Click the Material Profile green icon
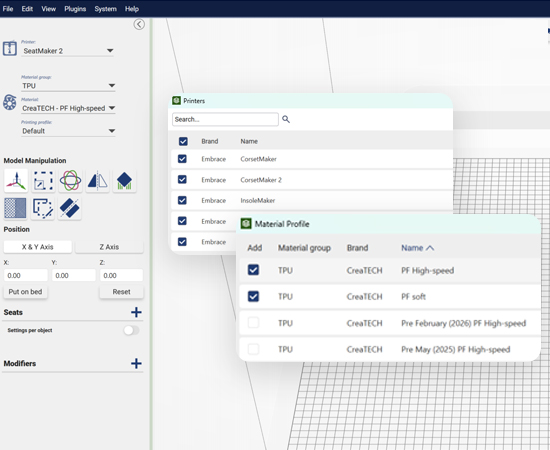Screen dimensions: 550x450 (246, 223)
